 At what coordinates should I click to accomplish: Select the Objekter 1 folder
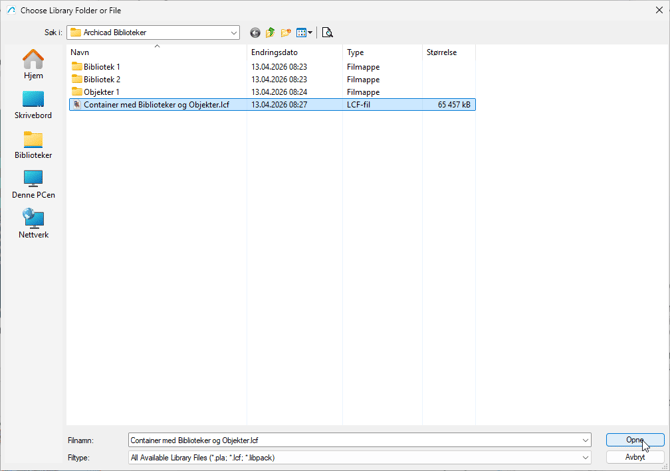[101, 92]
